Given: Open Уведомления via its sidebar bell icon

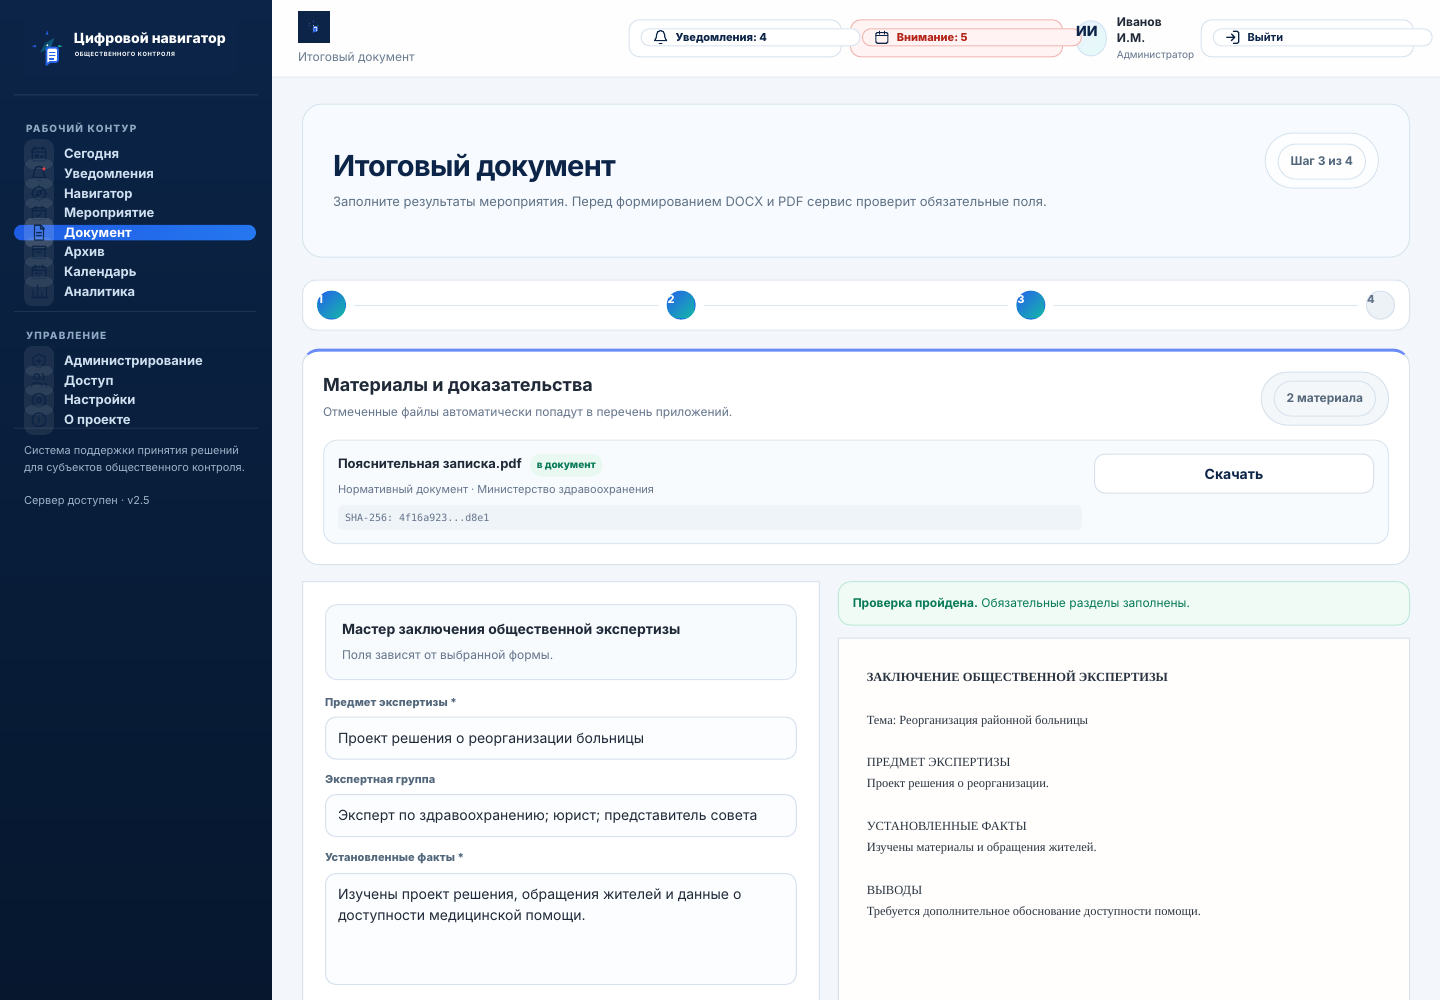Looking at the screenshot, I should [39, 174].
